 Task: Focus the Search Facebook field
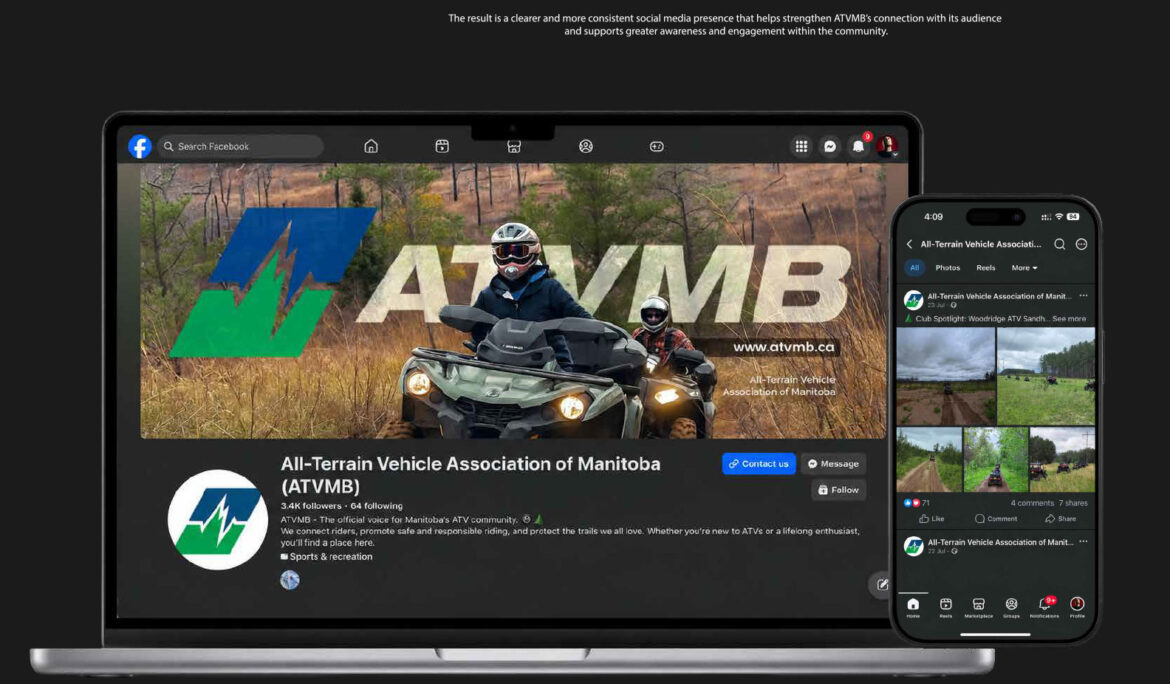(x=240, y=146)
